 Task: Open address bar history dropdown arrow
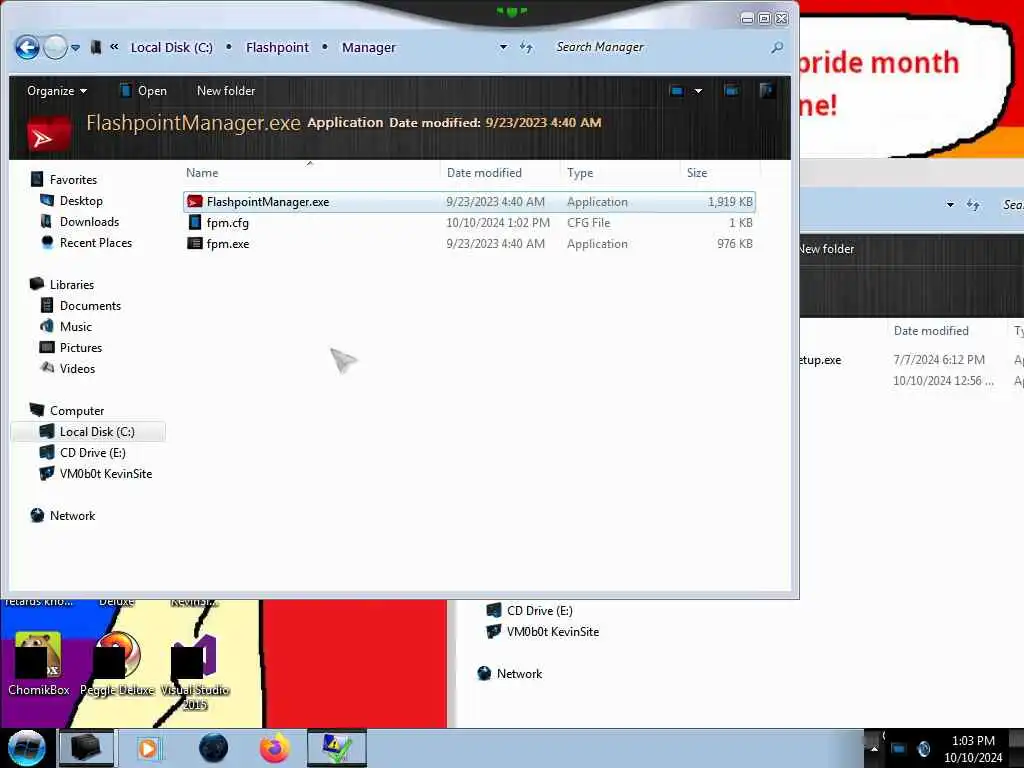(503, 47)
